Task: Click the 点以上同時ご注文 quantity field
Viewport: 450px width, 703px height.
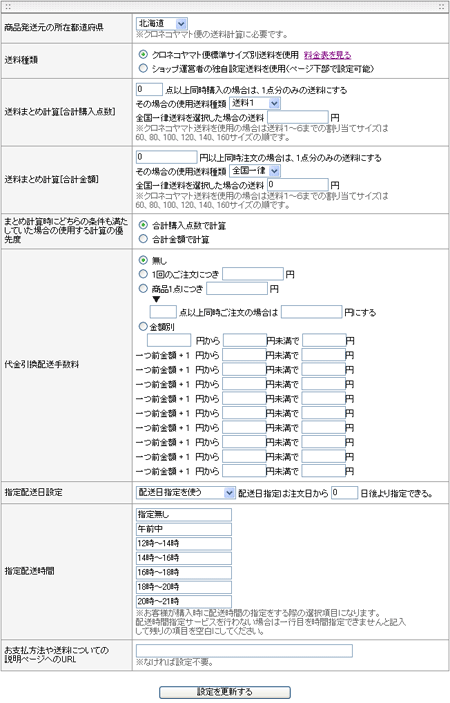Action: tap(163, 312)
